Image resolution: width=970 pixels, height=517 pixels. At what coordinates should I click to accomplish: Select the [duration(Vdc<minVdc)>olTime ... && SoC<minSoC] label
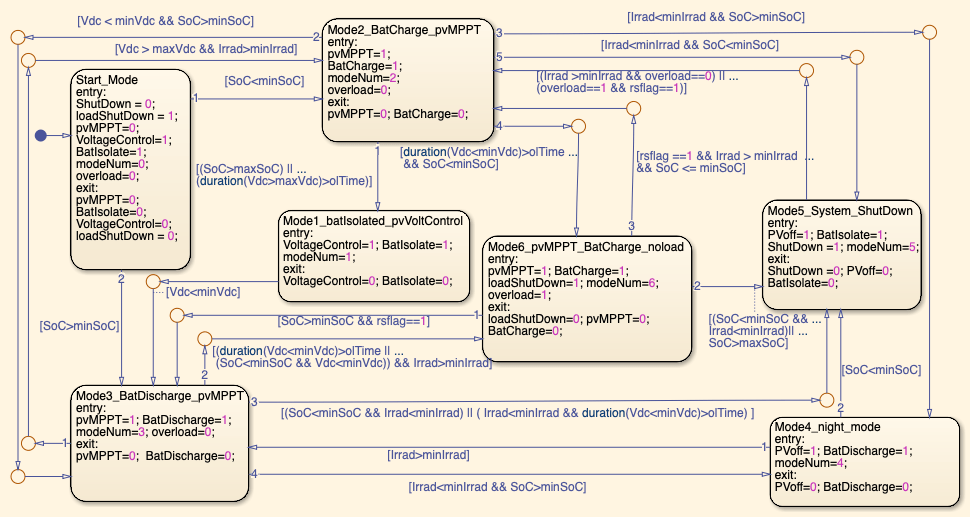[x=489, y=158]
